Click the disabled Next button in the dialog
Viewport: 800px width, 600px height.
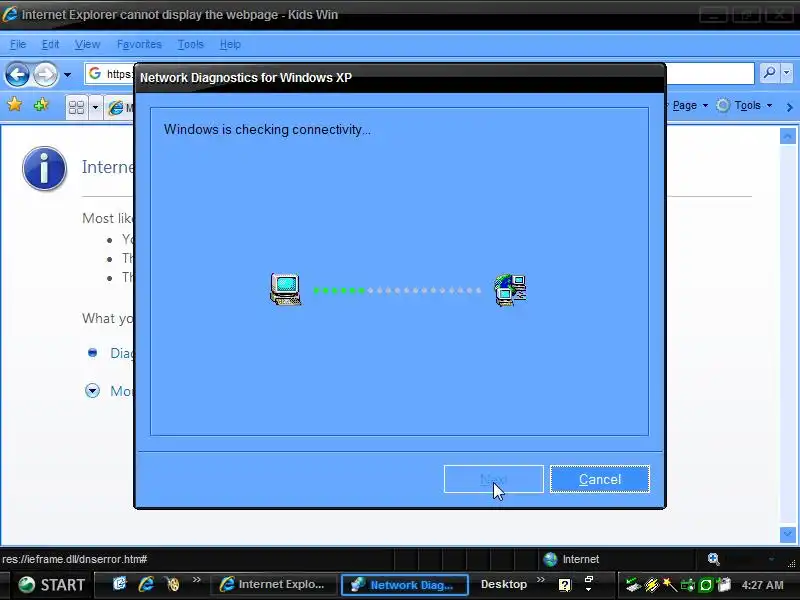pyautogui.click(x=493, y=479)
